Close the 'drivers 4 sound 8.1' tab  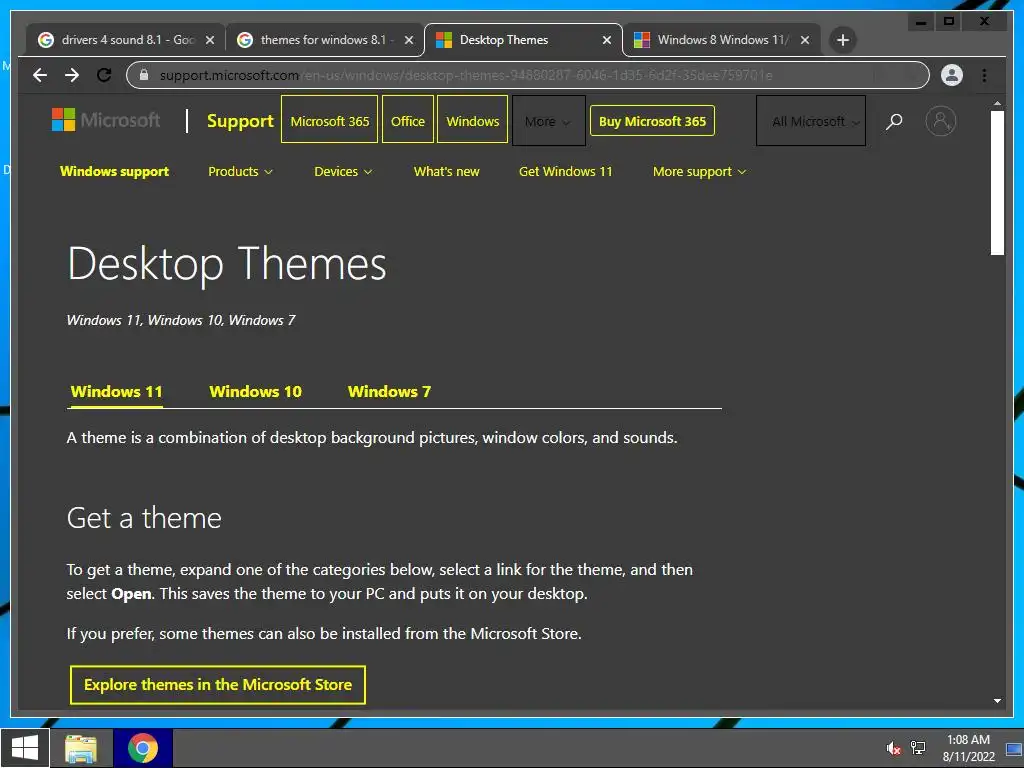coord(210,40)
